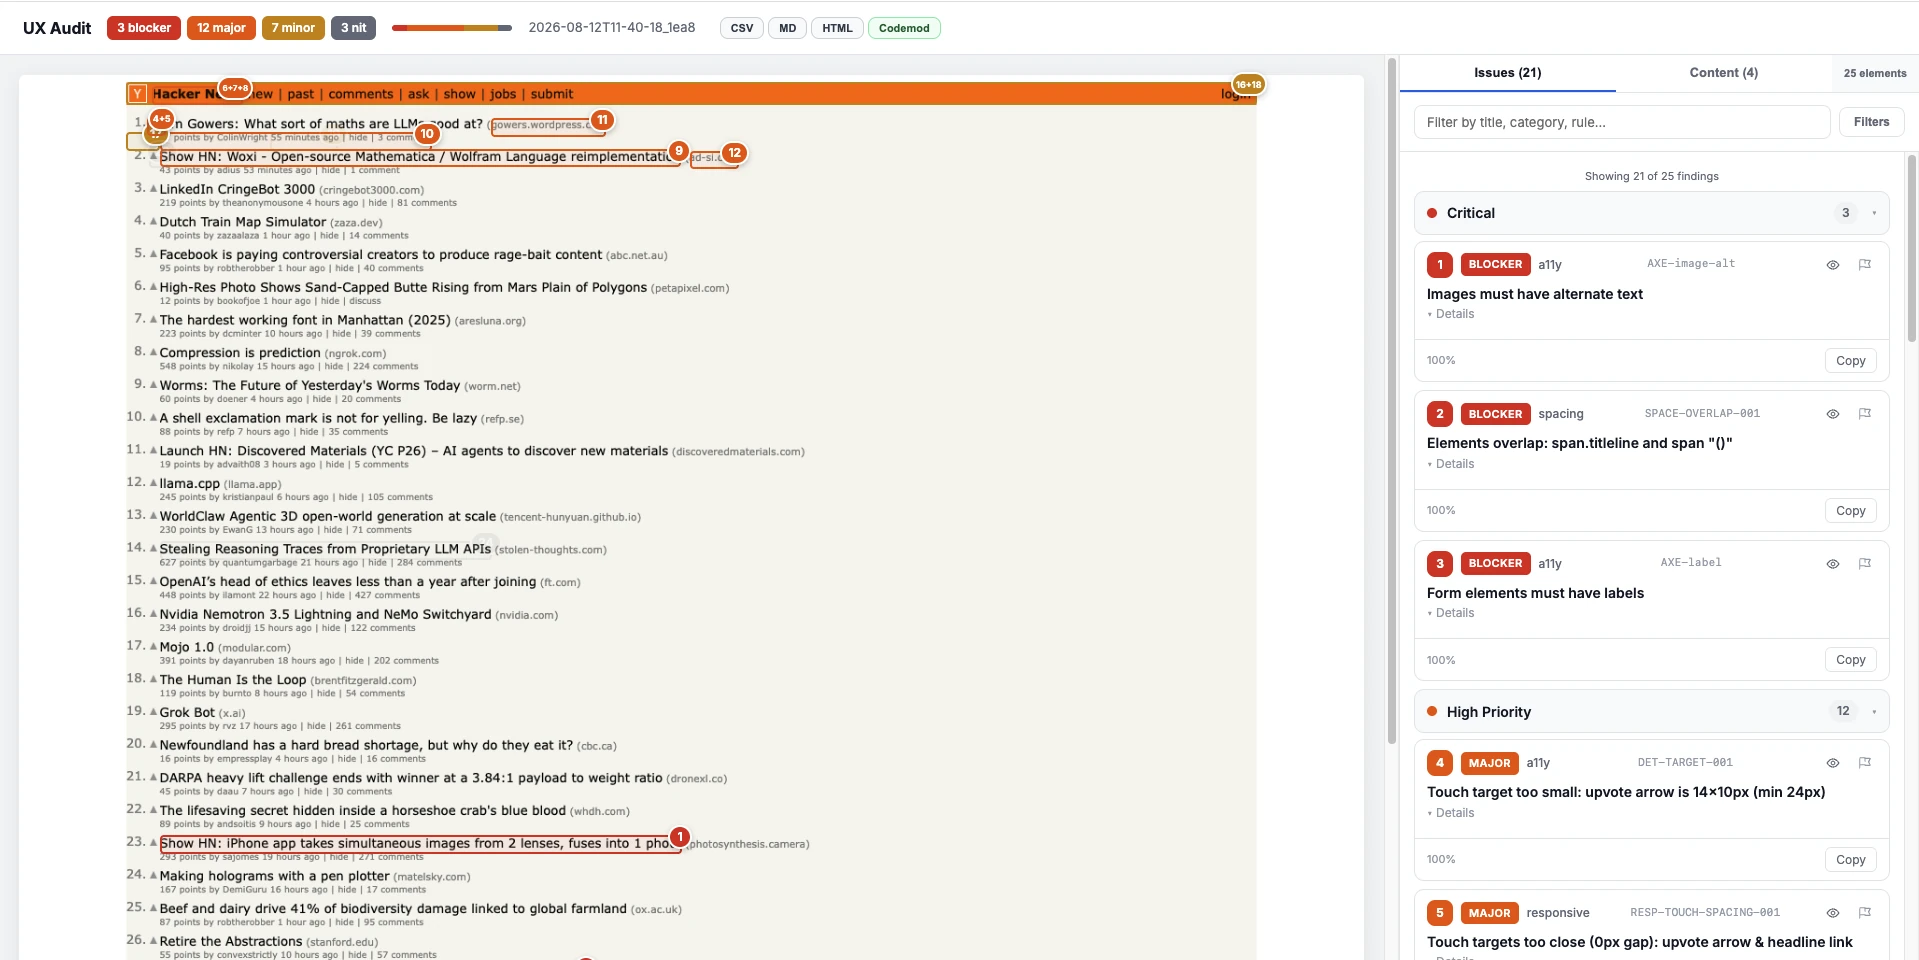Image resolution: width=1919 pixels, height=960 pixels.
Task: Focus the Filter by title, category, rule field
Action: click(x=1622, y=122)
